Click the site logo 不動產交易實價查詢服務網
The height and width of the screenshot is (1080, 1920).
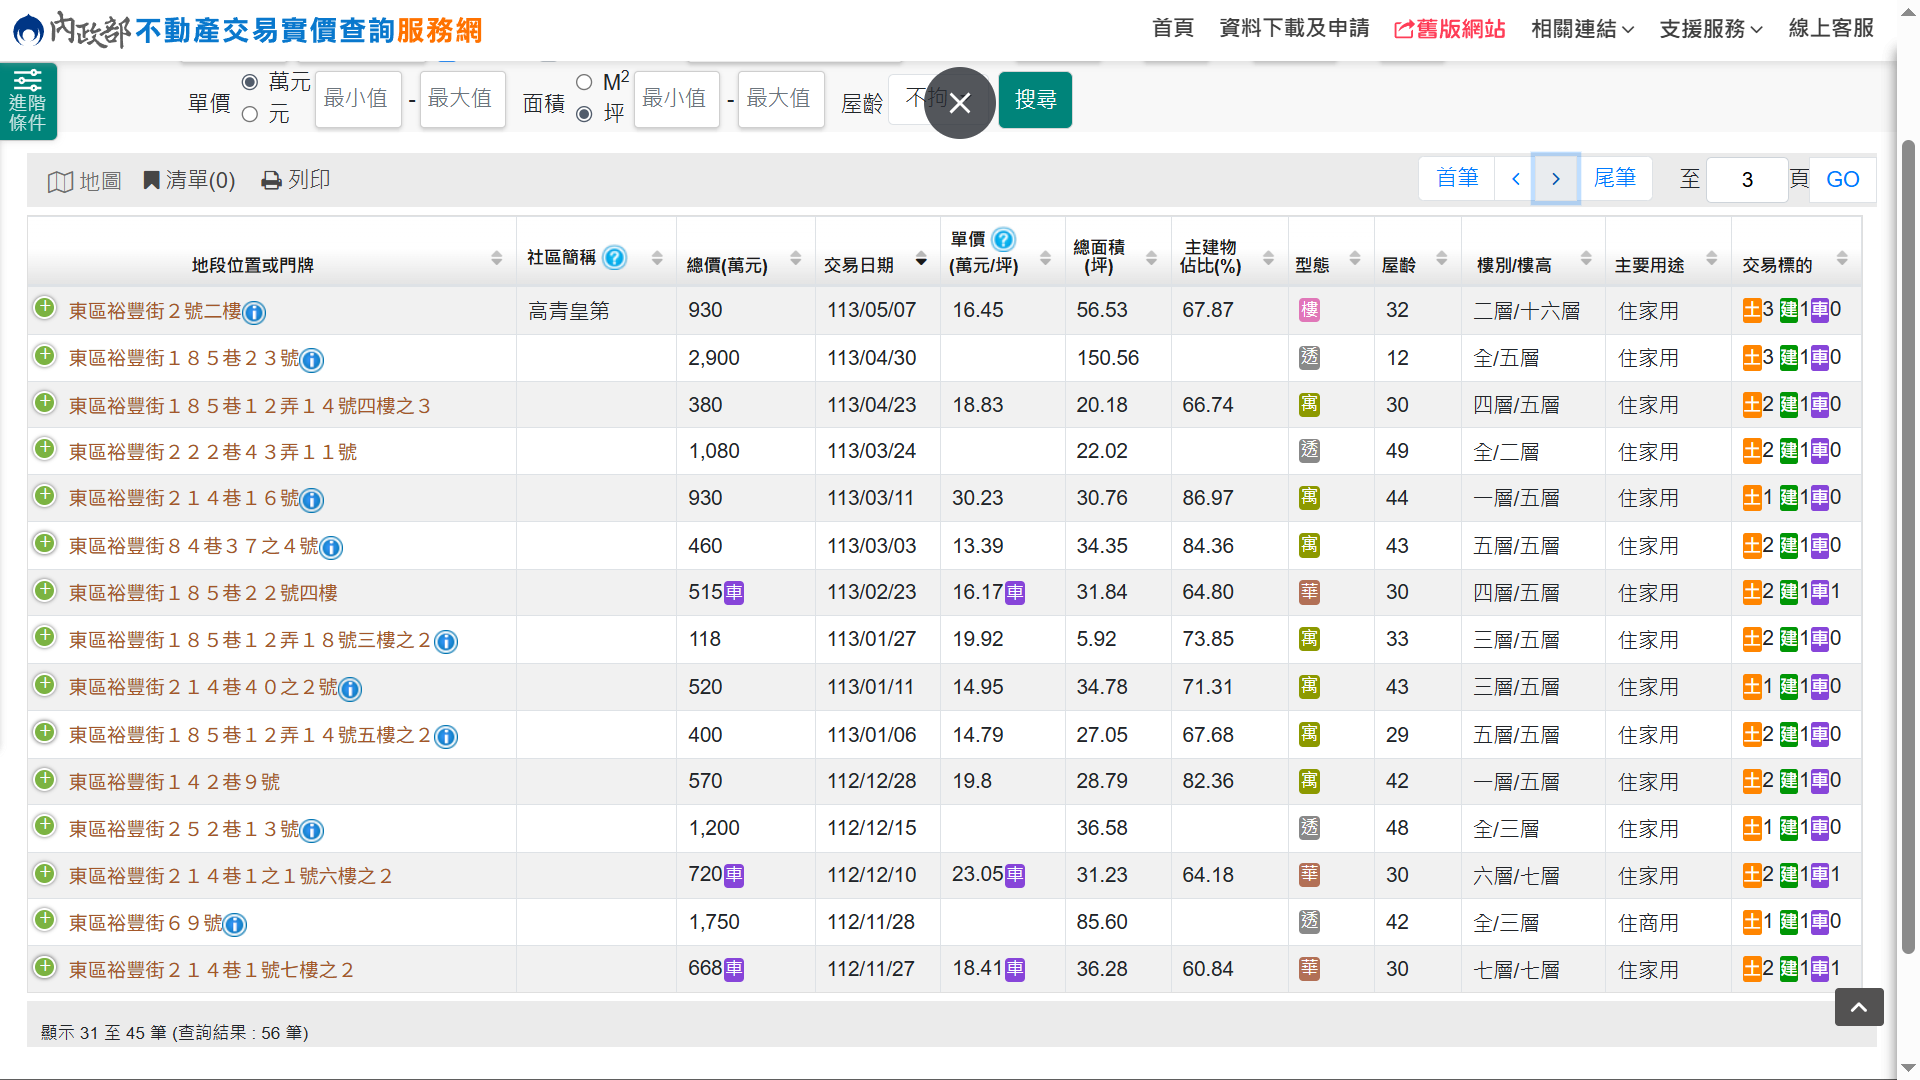(x=248, y=30)
